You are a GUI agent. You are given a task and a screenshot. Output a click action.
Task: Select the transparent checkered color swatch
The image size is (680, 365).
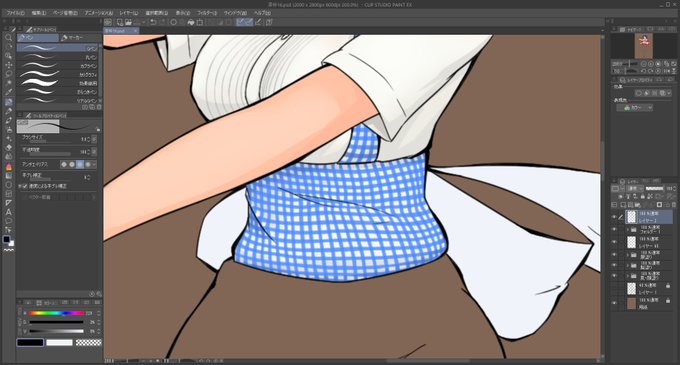(x=88, y=342)
